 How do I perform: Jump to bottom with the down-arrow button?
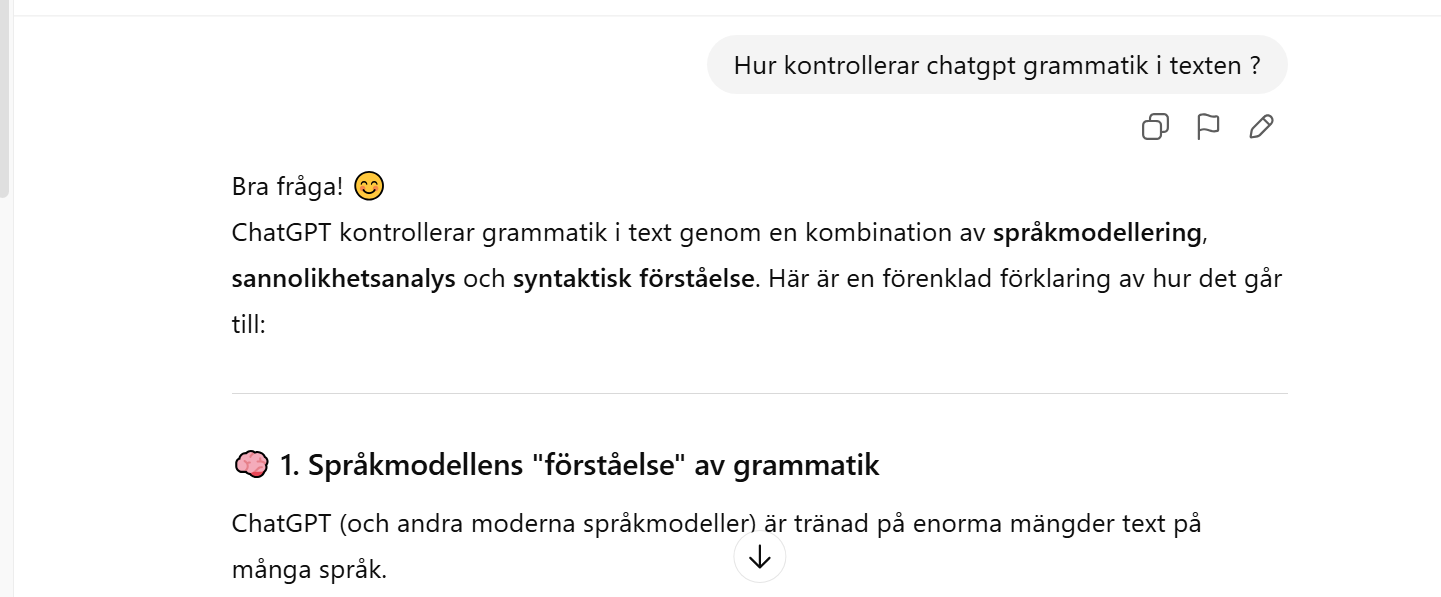coord(760,558)
